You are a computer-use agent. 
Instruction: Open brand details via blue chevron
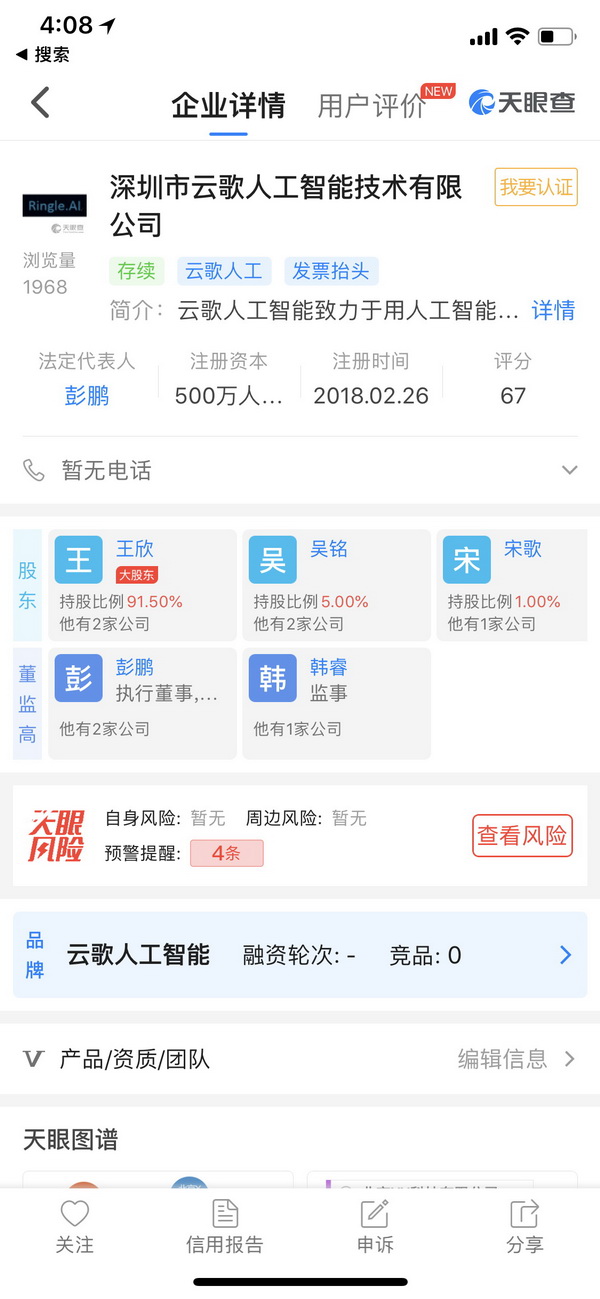click(565, 955)
